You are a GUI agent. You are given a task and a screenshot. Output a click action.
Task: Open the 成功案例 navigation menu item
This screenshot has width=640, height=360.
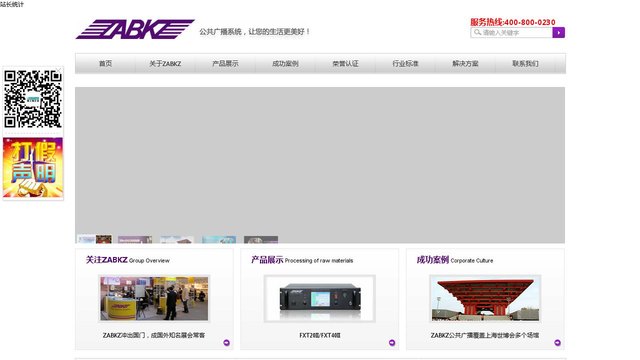[x=285, y=64]
